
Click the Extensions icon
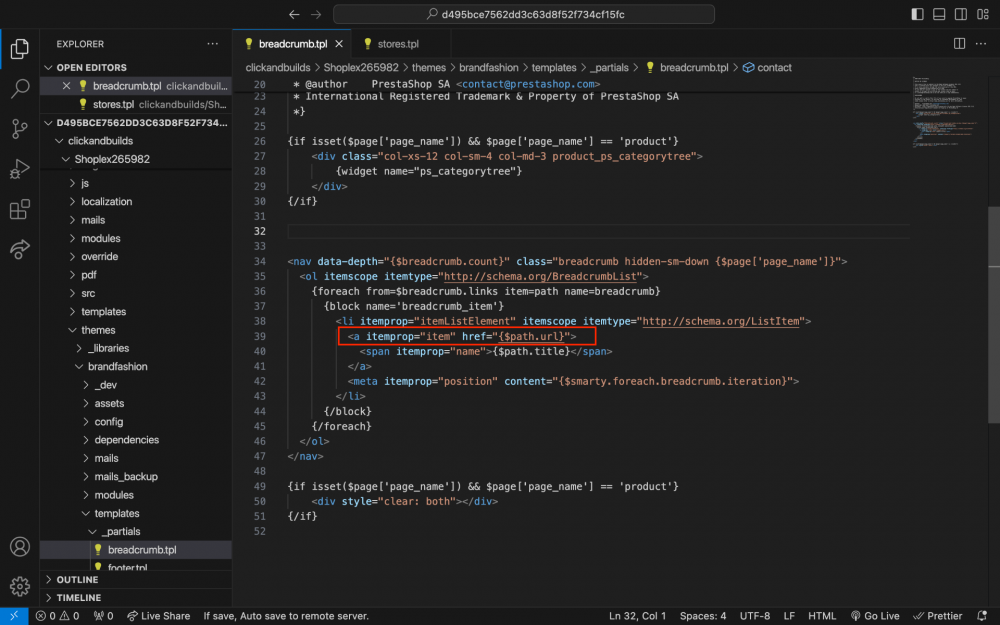[20, 208]
